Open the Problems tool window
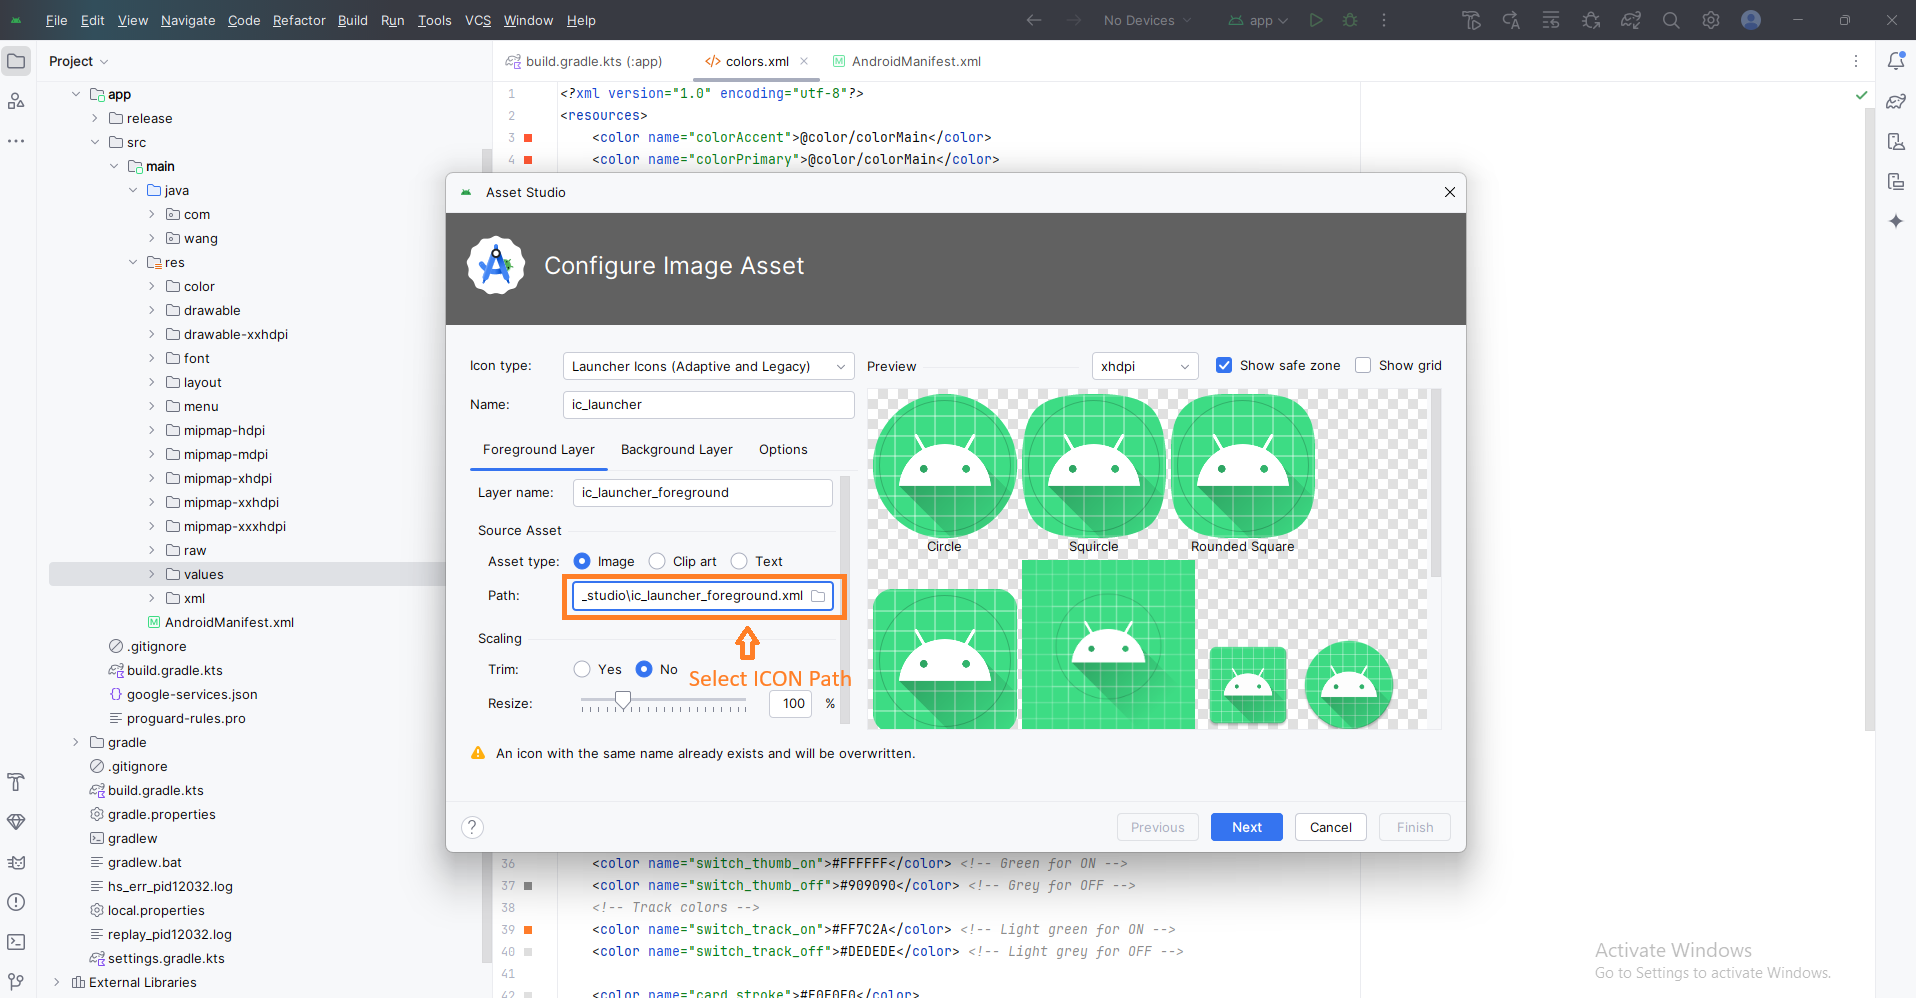This screenshot has width=1916, height=998. click(x=16, y=902)
